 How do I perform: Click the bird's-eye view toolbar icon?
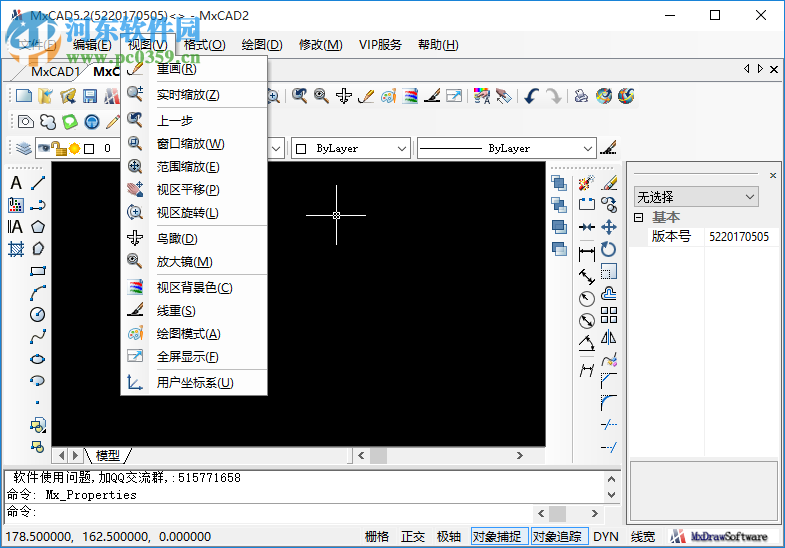[x=343, y=96]
